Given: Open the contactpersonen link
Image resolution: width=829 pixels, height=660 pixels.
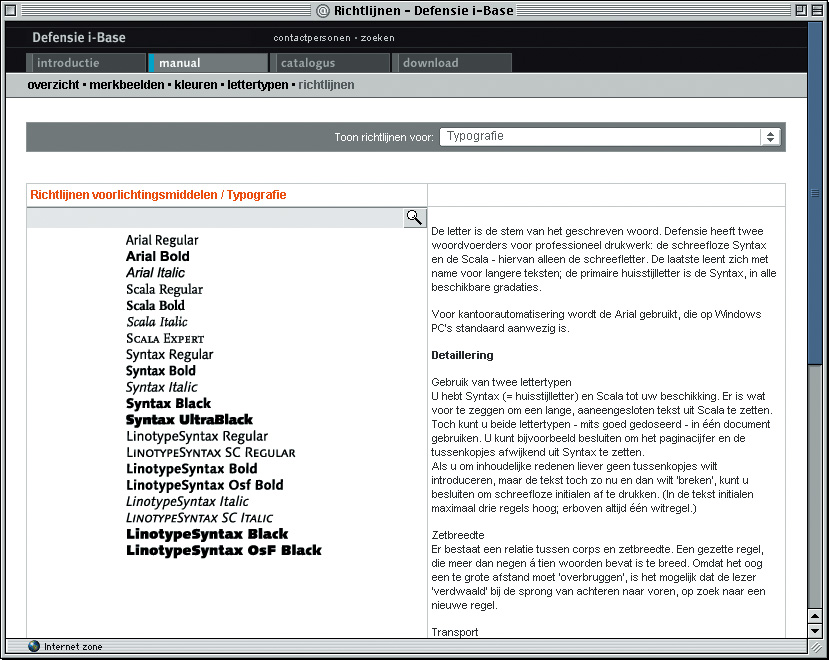Looking at the screenshot, I should pos(312,38).
